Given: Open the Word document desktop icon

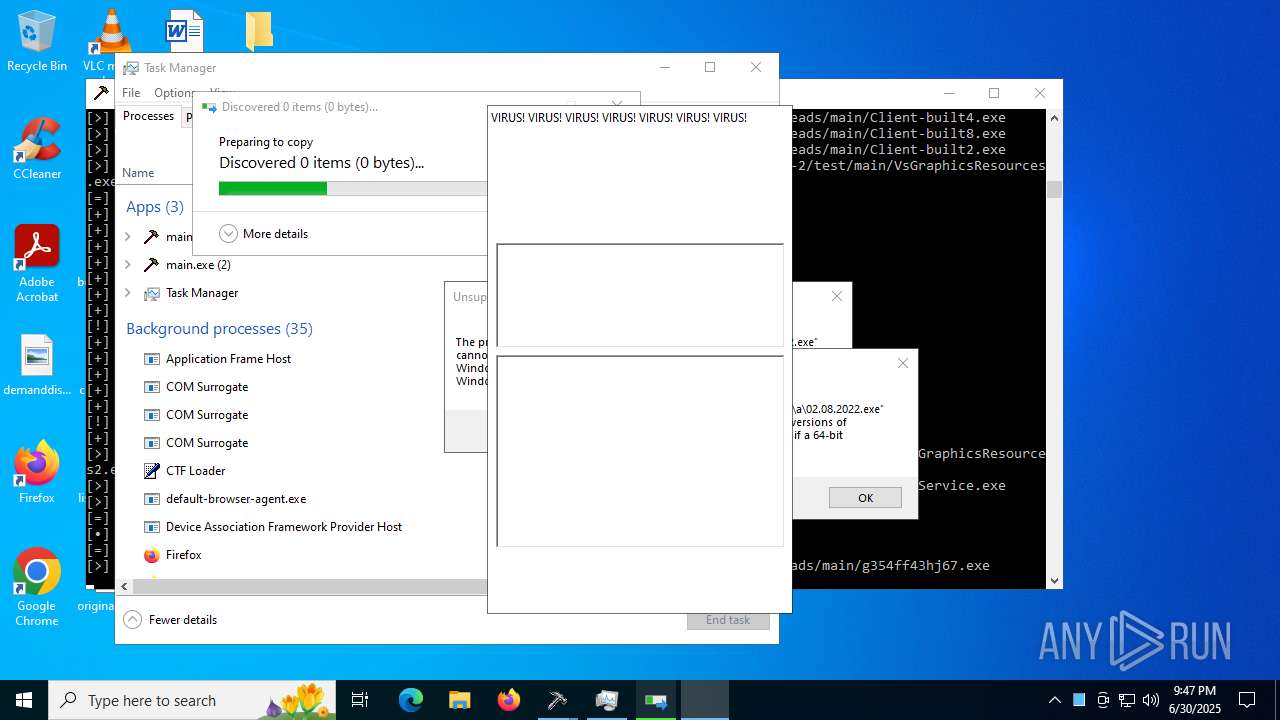Looking at the screenshot, I should tap(184, 30).
